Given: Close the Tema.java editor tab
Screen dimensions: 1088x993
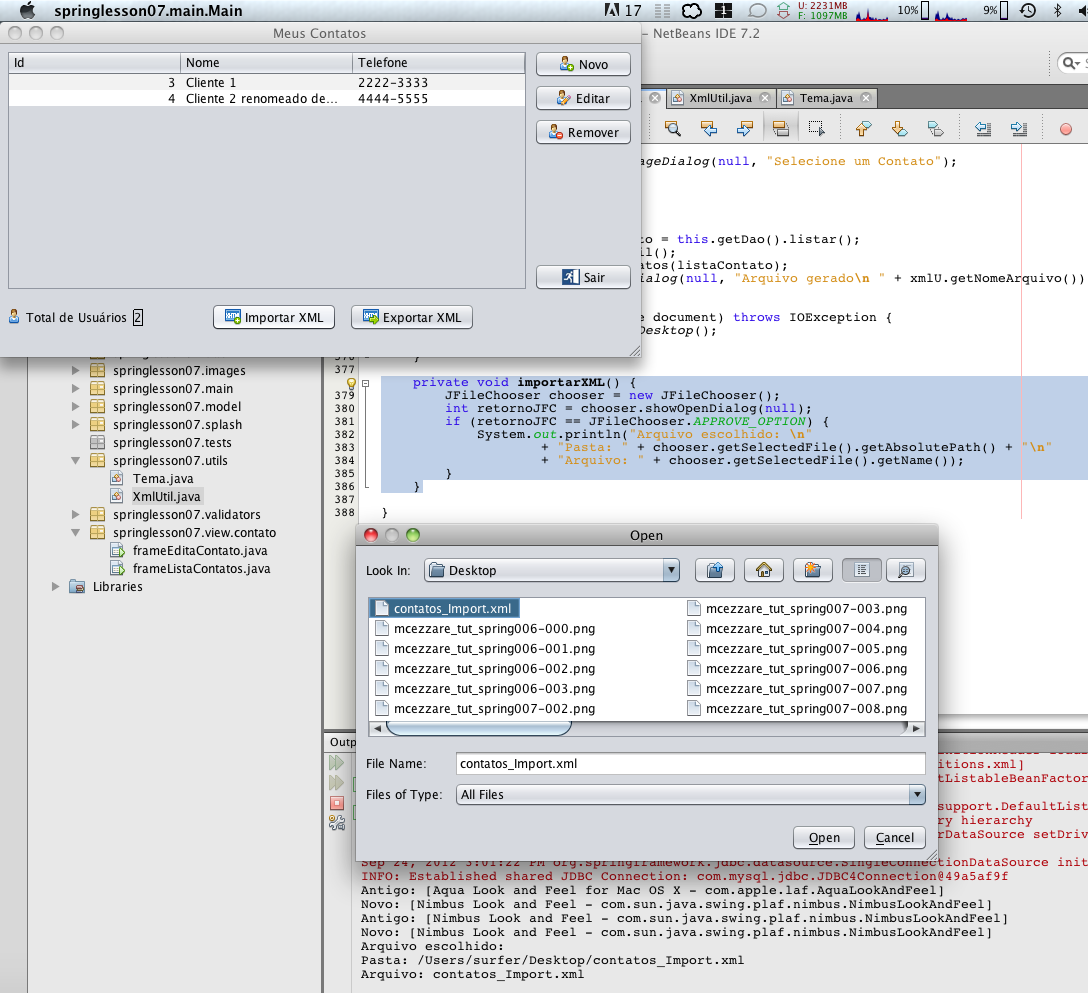Looking at the screenshot, I should 865,98.
